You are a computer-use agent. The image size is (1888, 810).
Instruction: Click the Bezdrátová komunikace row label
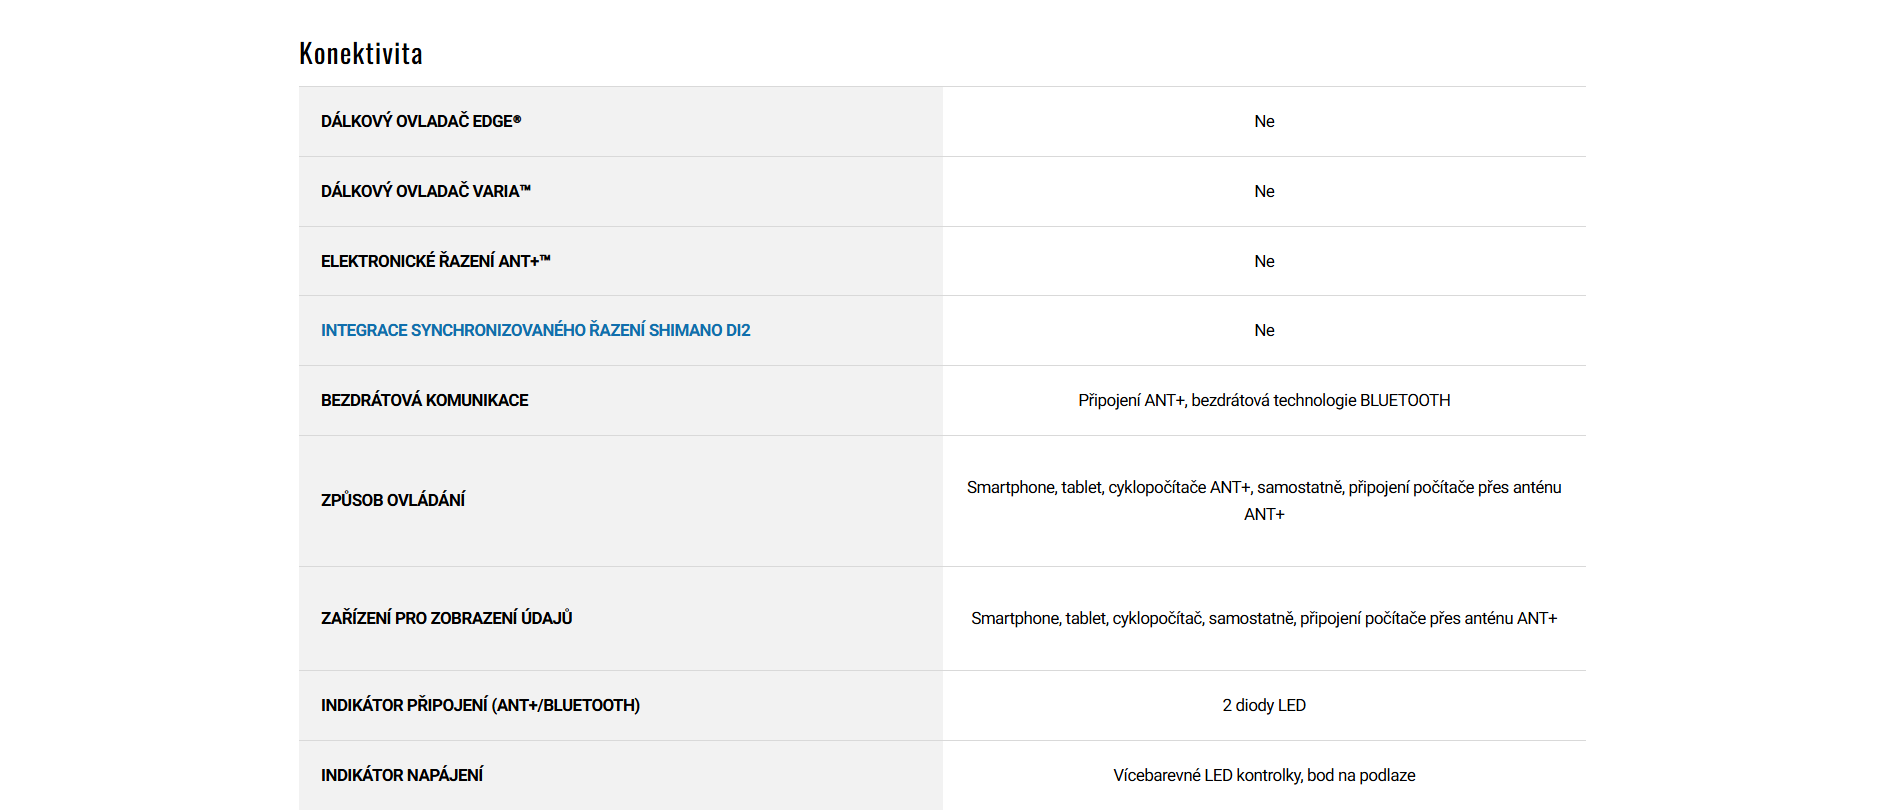[x=424, y=400]
